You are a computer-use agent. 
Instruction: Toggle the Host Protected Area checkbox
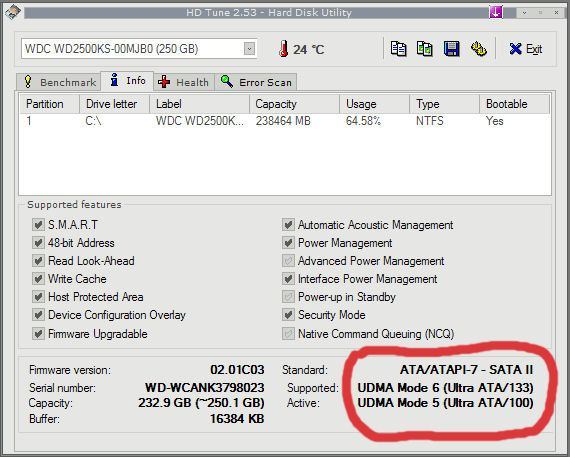pyautogui.click(x=38, y=297)
